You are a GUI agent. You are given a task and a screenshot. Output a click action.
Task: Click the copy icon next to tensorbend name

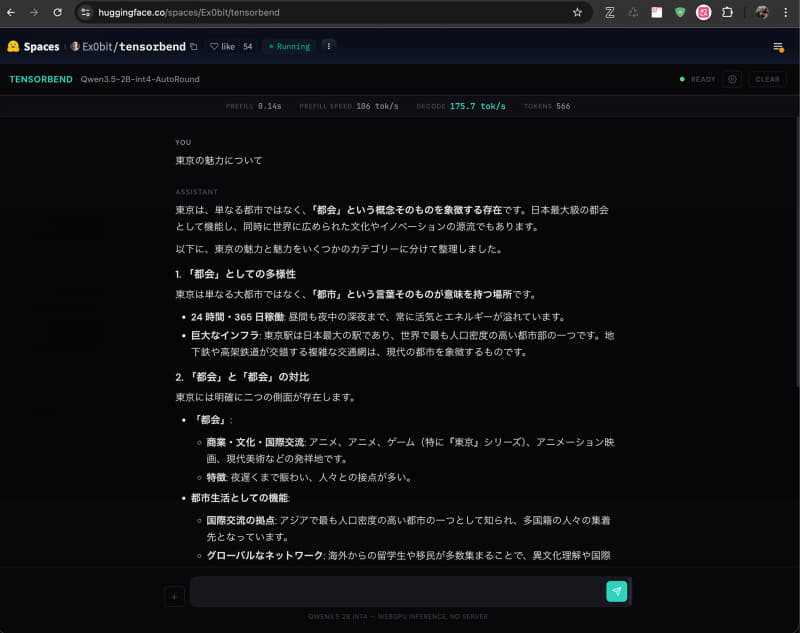pos(193,46)
